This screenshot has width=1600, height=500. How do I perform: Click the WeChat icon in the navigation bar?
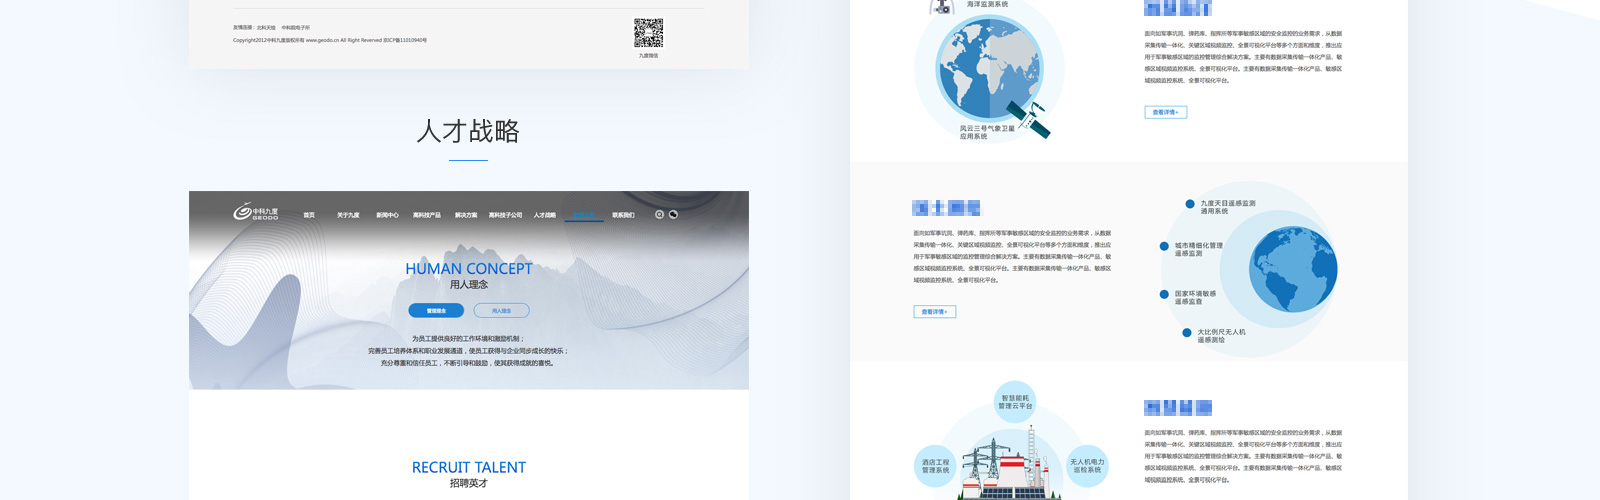[673, 214]
